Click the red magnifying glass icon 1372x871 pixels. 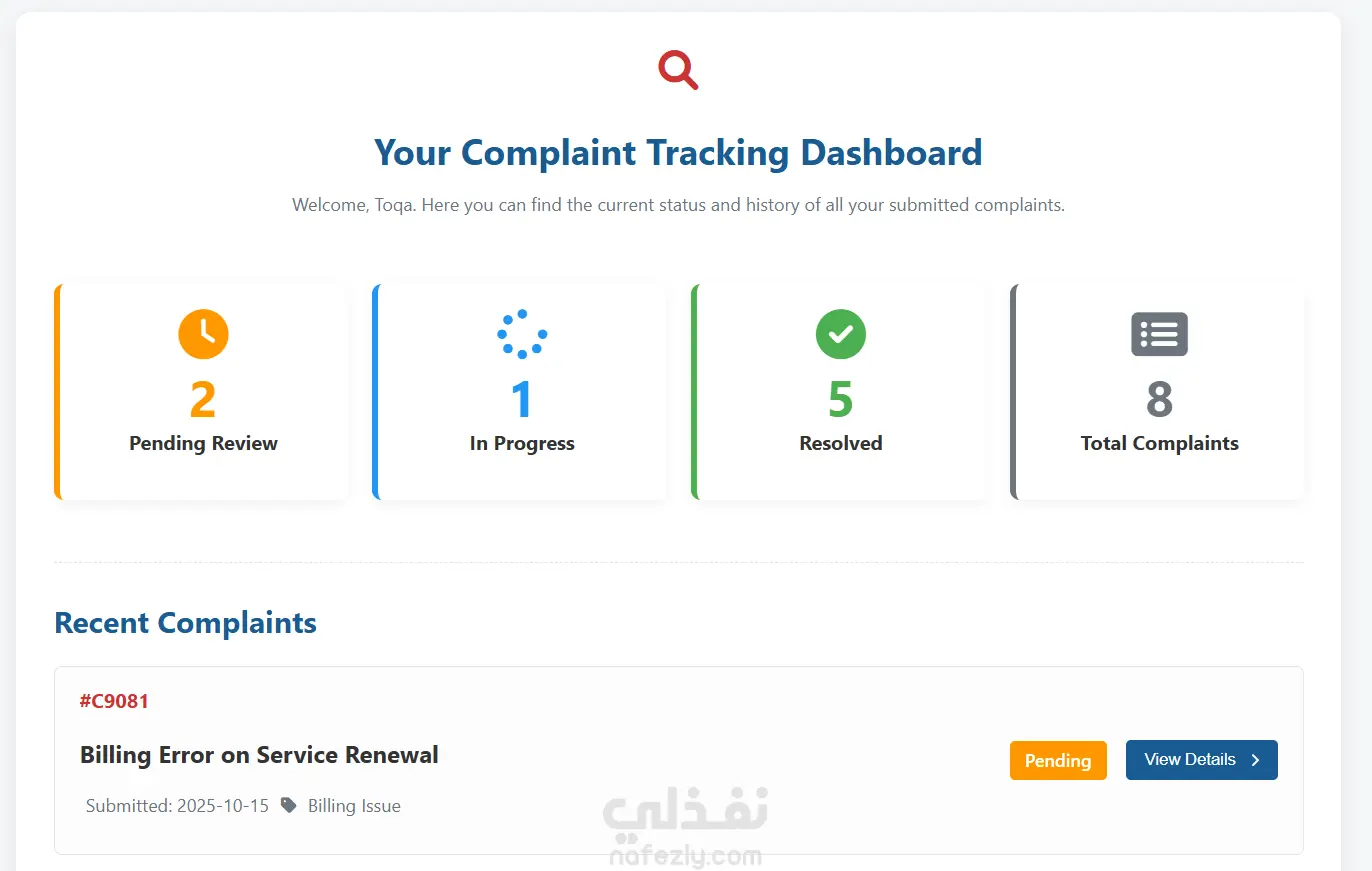[678, 71]
